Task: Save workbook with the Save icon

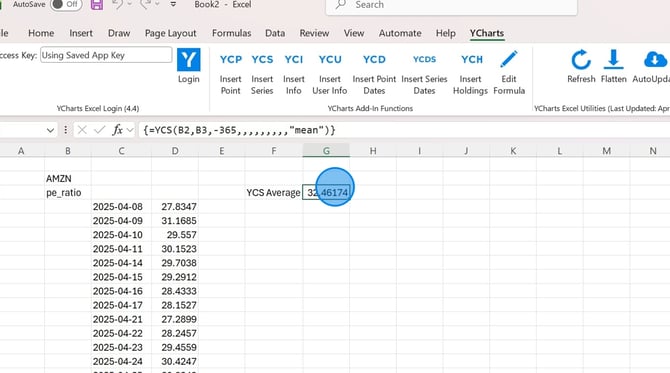Action: [x=97, y=5]
